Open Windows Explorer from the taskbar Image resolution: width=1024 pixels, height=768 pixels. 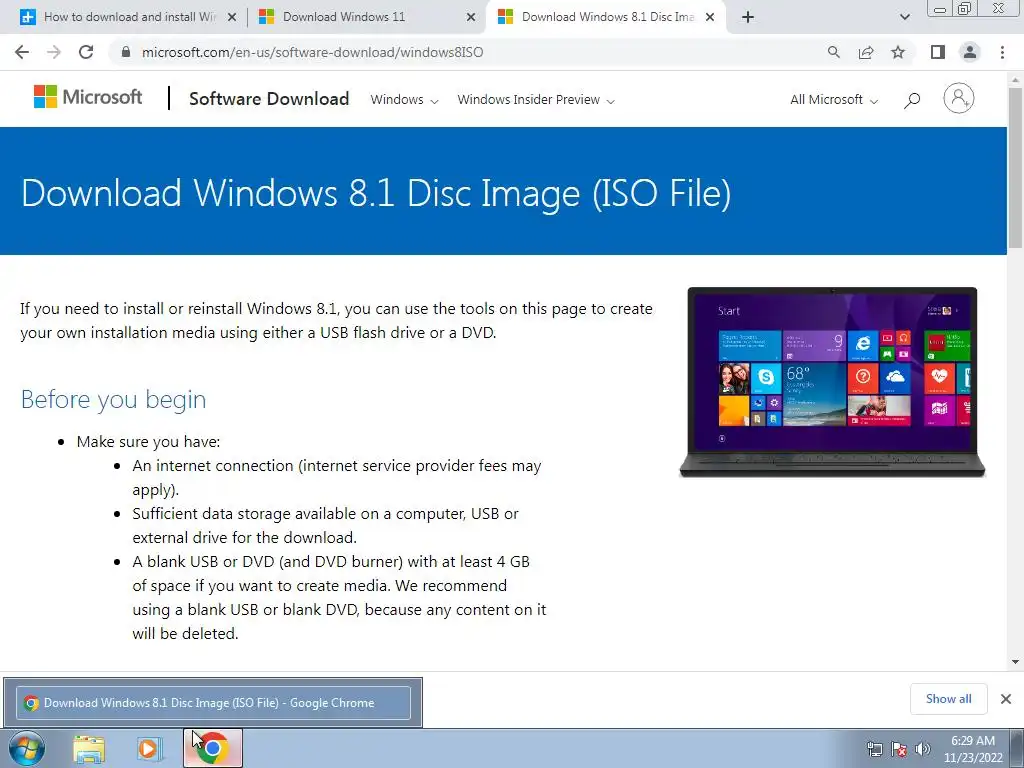click(89, 748)
